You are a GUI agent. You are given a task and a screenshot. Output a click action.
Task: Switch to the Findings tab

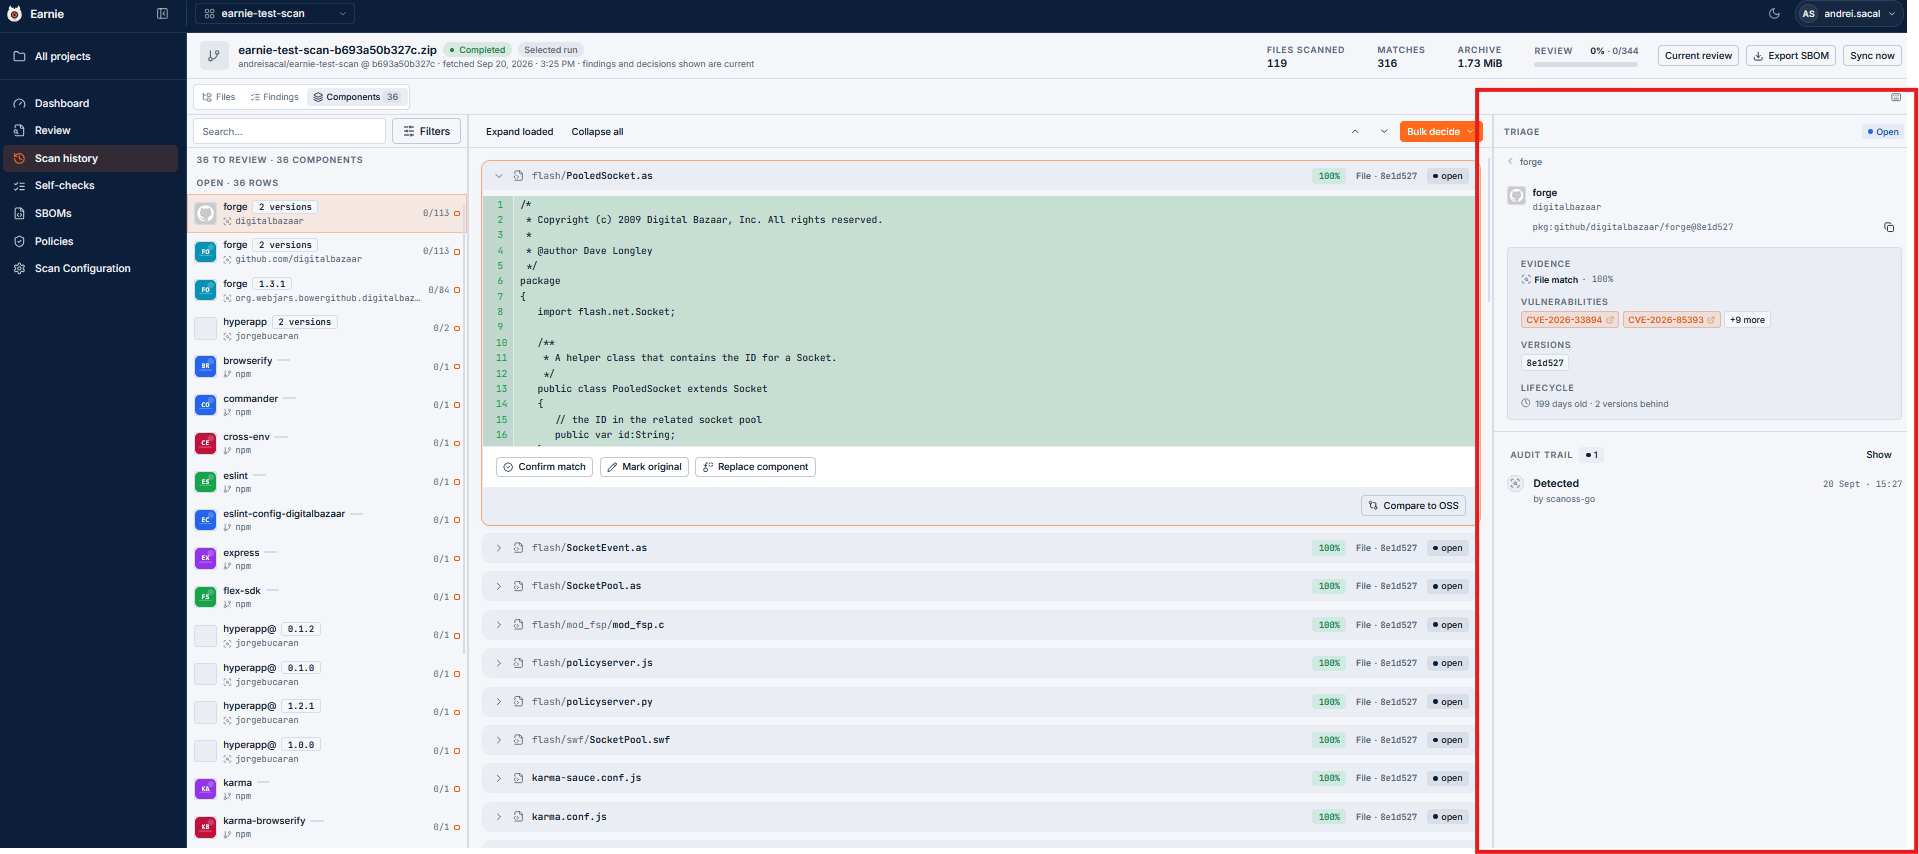pyautogui.click(x=274, y=97)
